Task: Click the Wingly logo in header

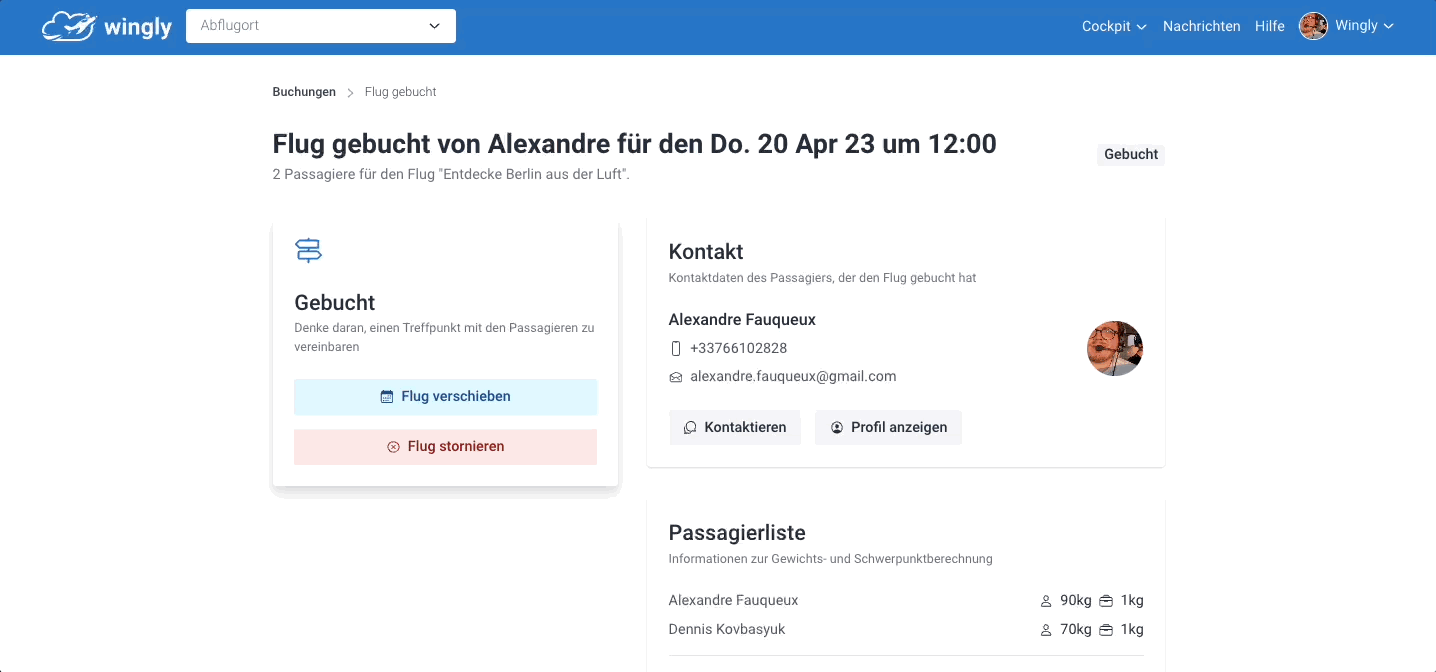Action: (107, 26)
